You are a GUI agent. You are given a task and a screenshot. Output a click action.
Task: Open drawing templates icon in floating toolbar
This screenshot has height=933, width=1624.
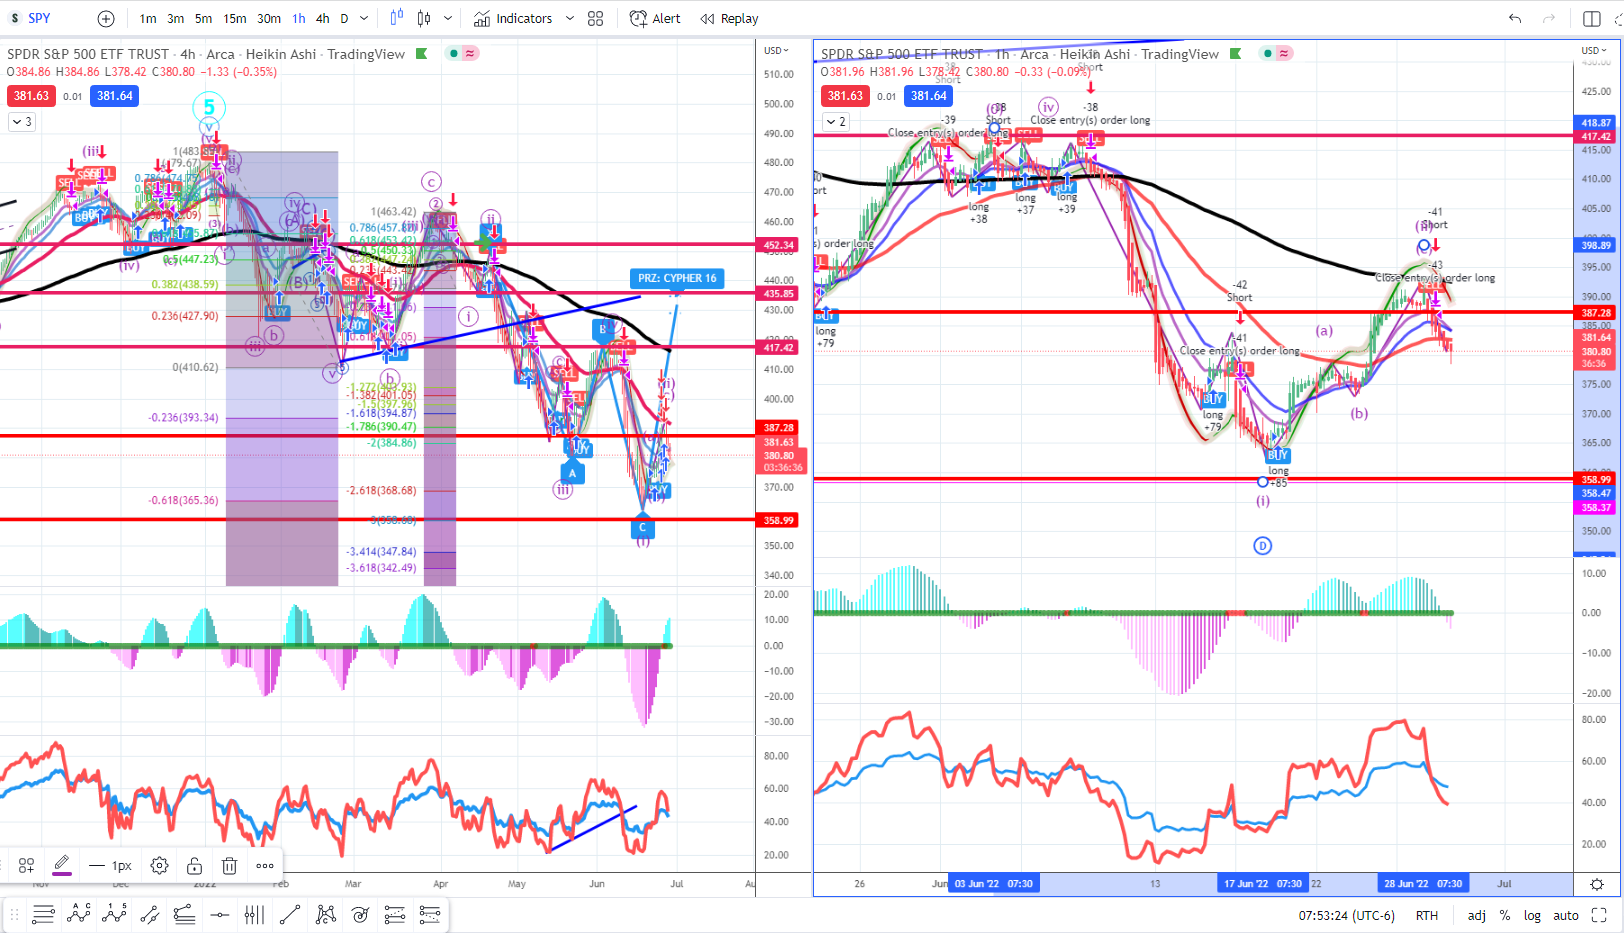click(26, 865)
